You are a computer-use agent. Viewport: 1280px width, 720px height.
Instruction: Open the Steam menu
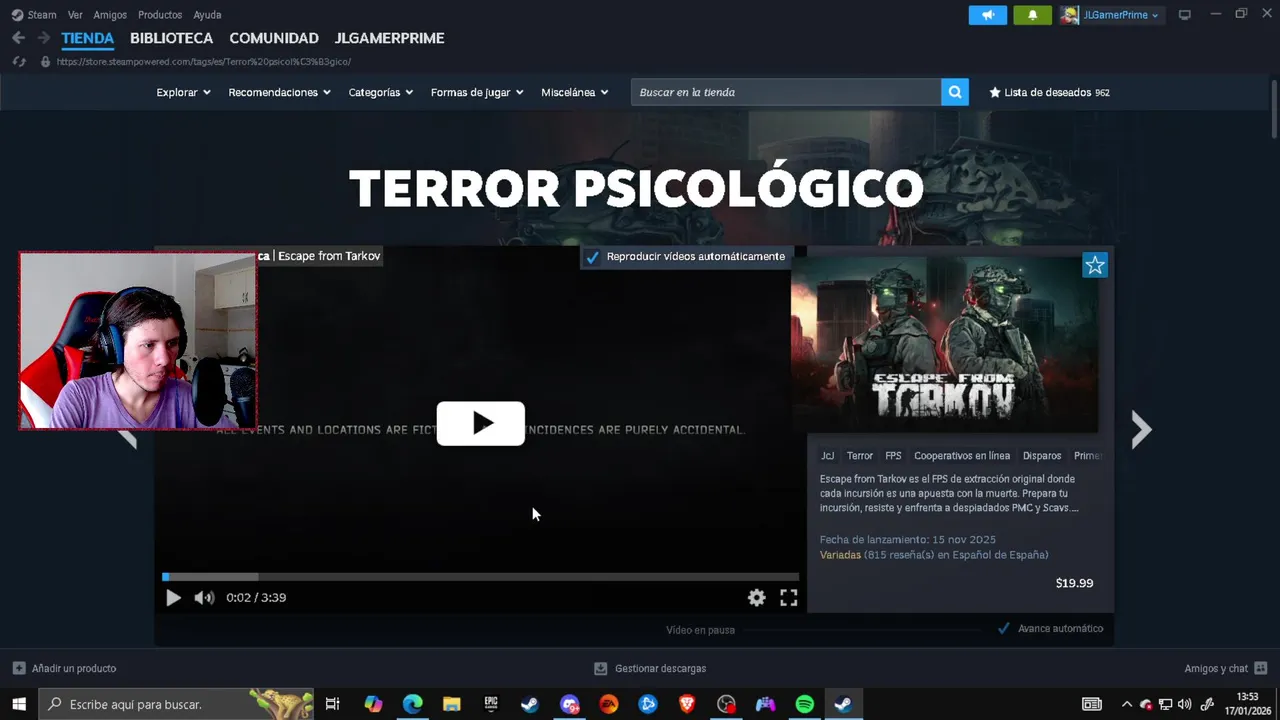(x=34, y=15)
